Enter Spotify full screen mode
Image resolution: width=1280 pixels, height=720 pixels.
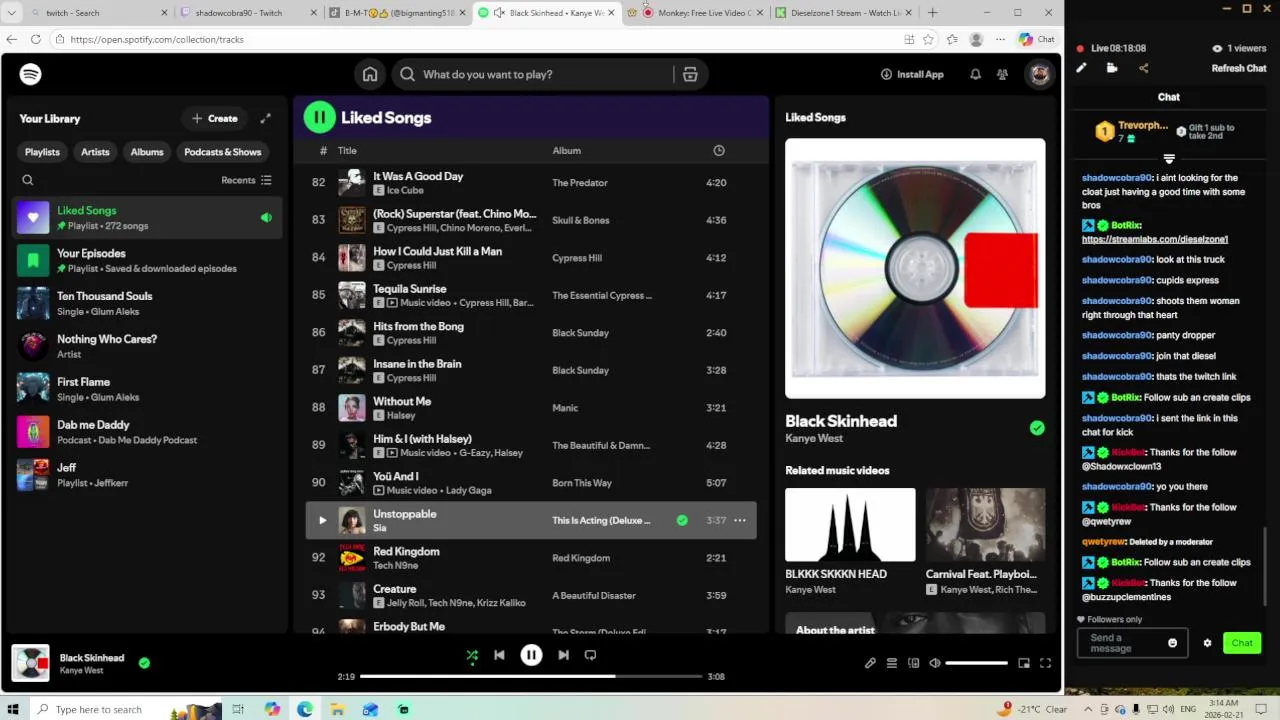point(1045,663)
